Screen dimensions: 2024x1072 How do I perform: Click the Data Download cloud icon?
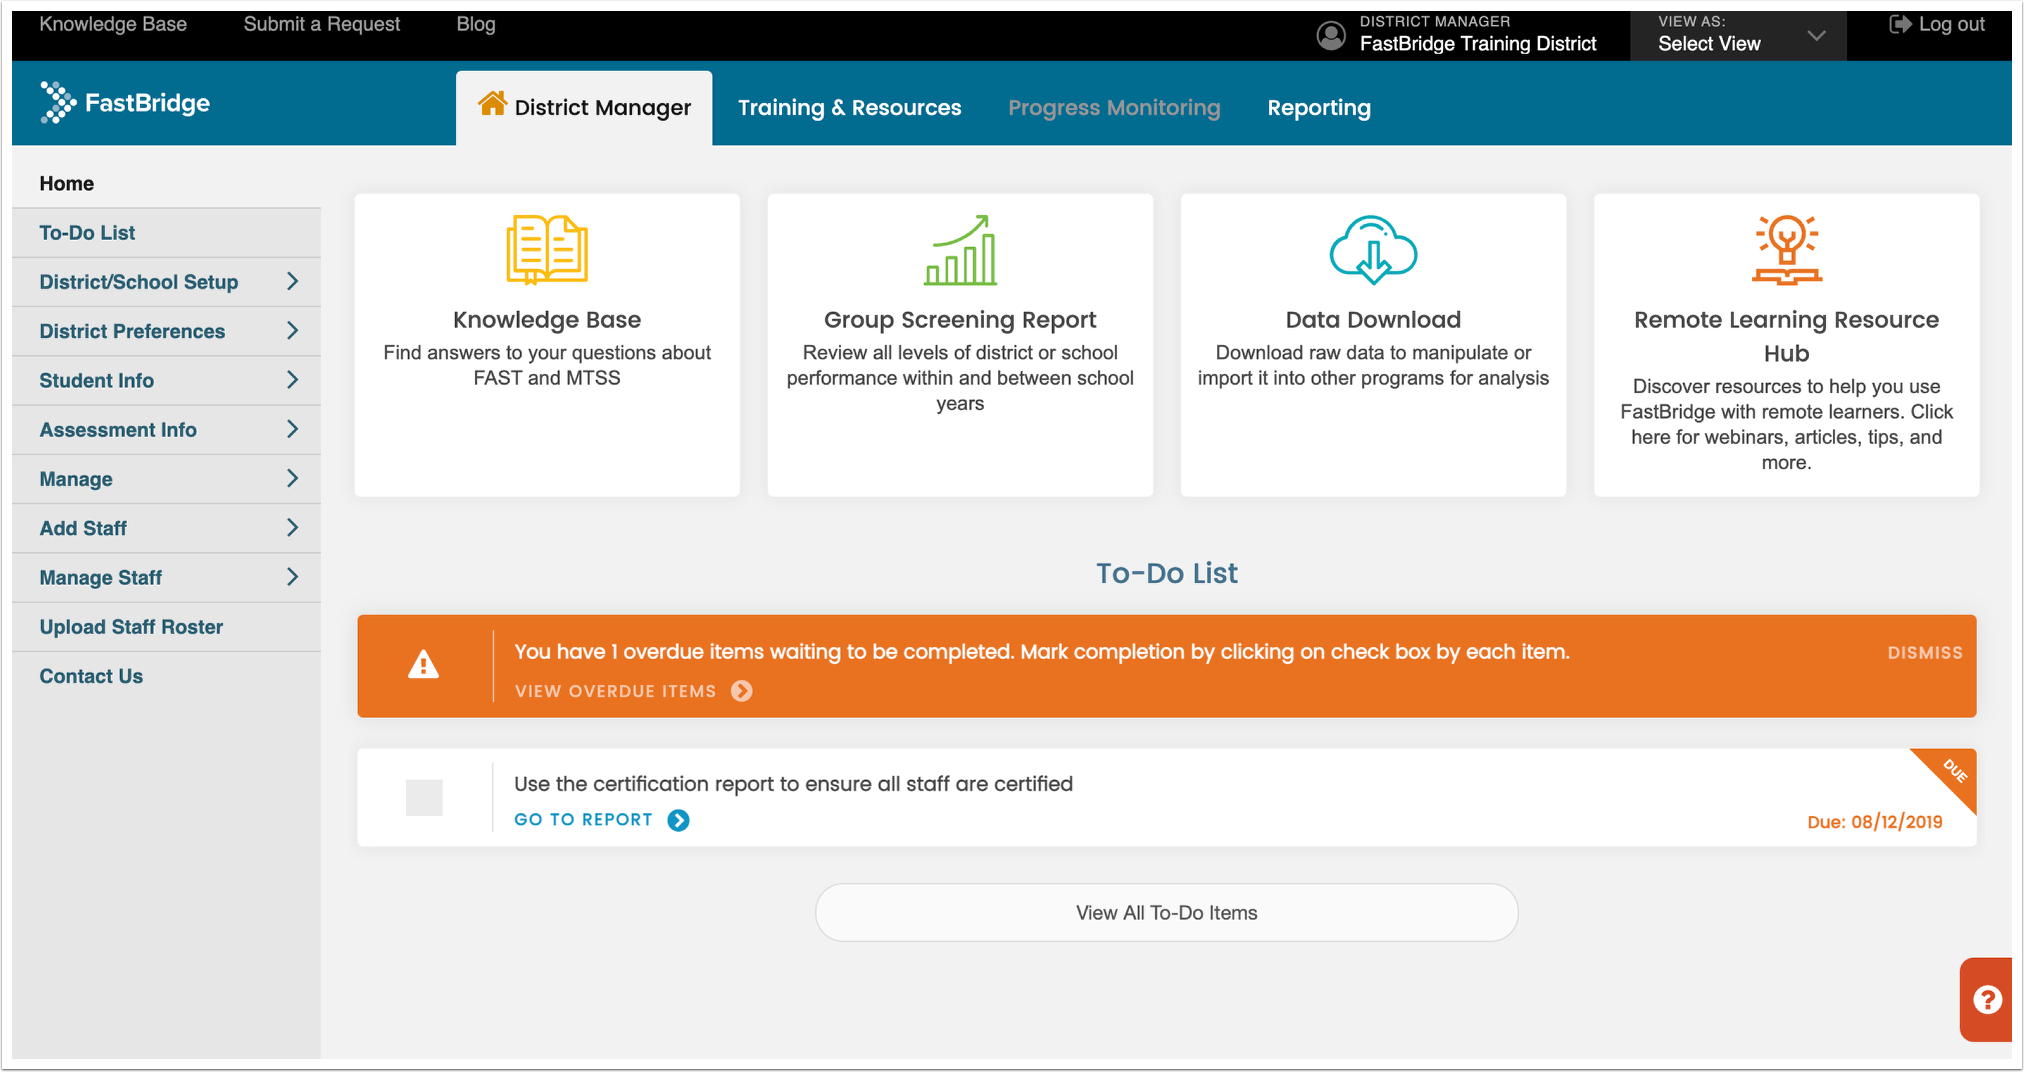[1373, 250]
